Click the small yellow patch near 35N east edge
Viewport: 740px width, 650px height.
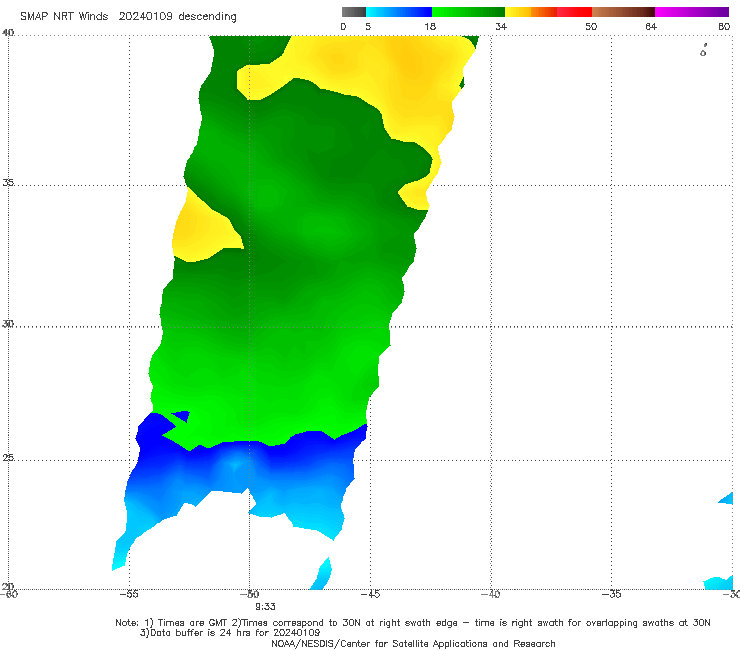(x=415, y=194)
